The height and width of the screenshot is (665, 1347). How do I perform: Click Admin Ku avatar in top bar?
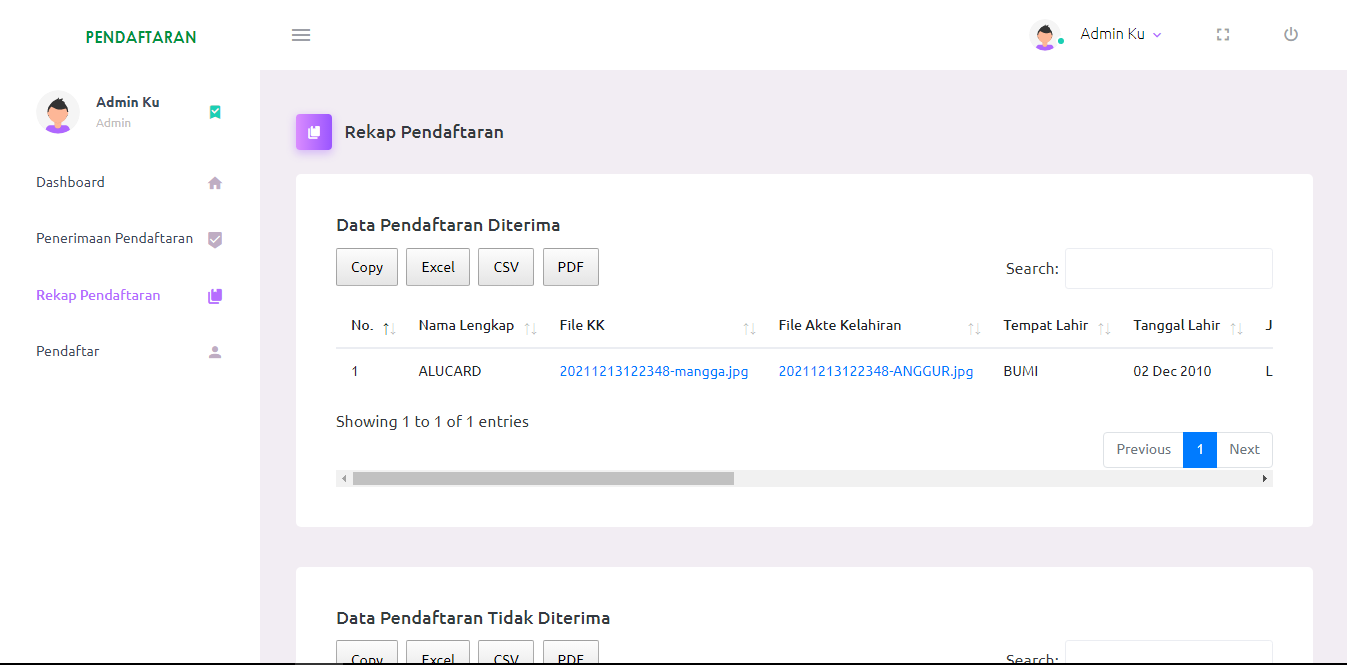(x=1045, y=35)
